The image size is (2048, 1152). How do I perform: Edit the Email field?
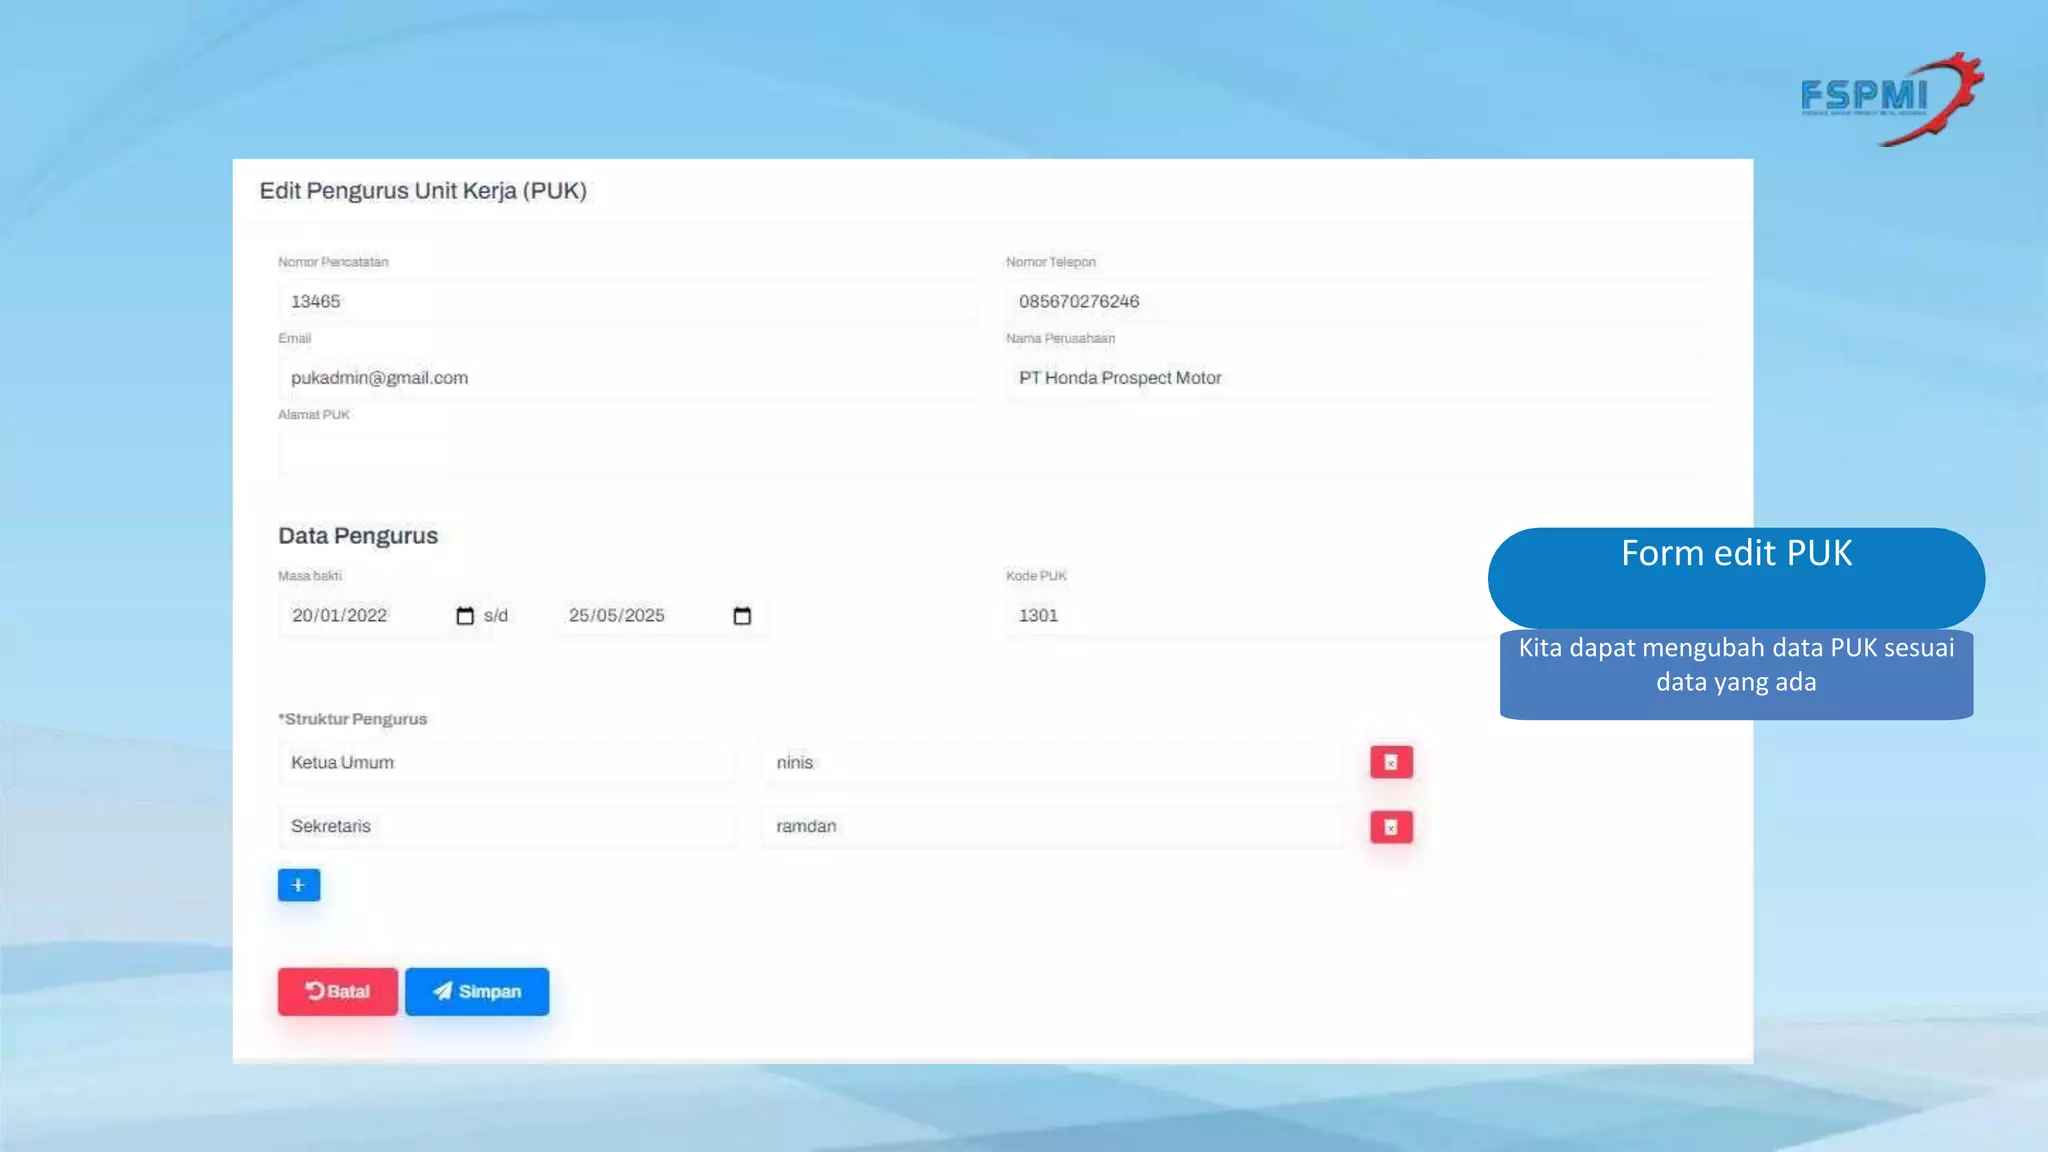(x=627, y=378)
